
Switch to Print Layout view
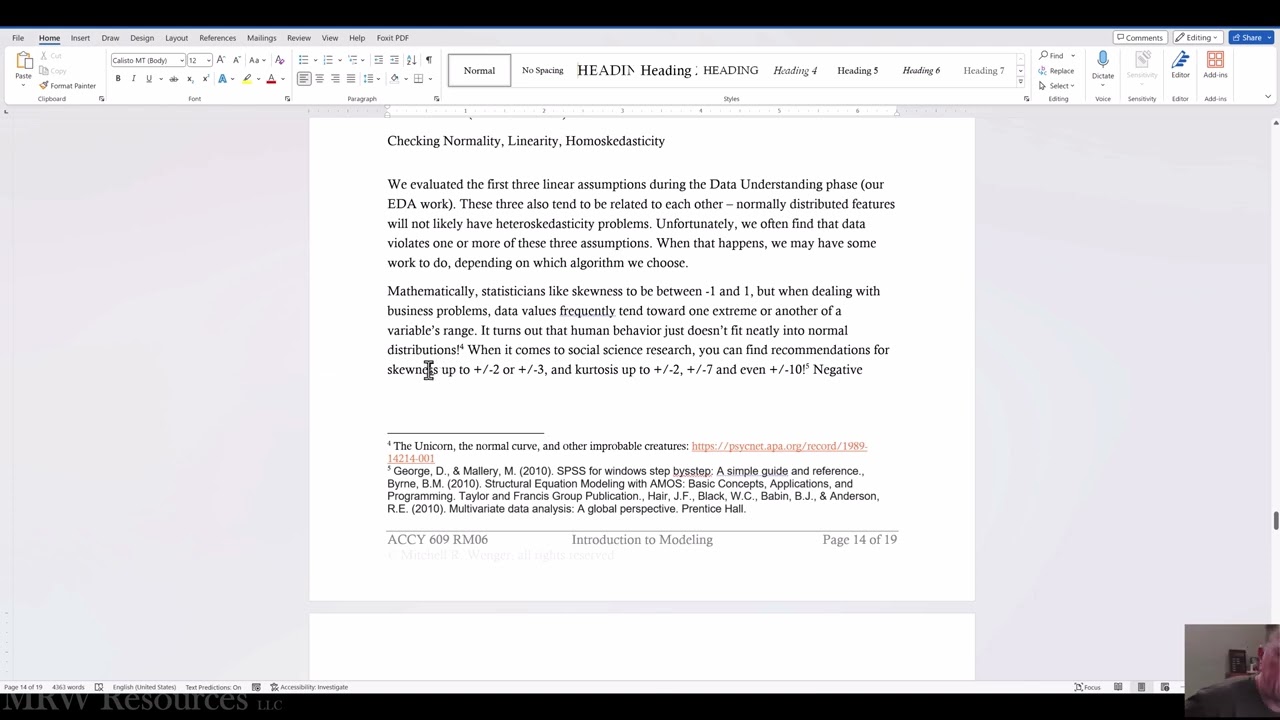tap(1141, 687)
